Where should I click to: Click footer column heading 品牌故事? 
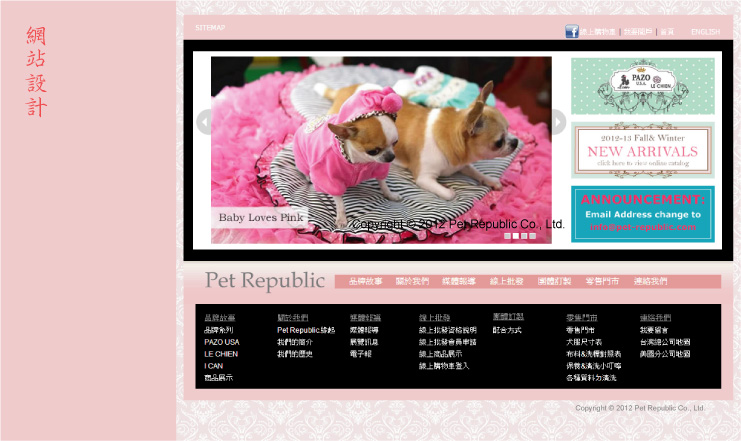pos(220,318)
